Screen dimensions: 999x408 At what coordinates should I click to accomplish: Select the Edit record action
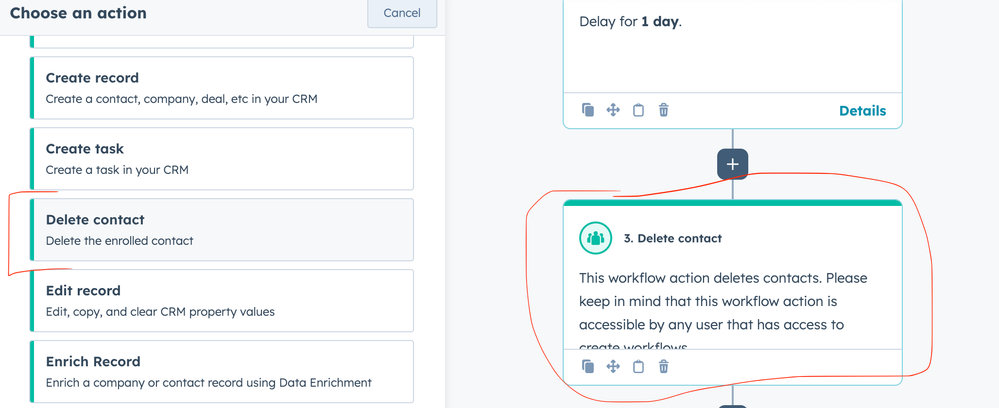coord(222,300)
